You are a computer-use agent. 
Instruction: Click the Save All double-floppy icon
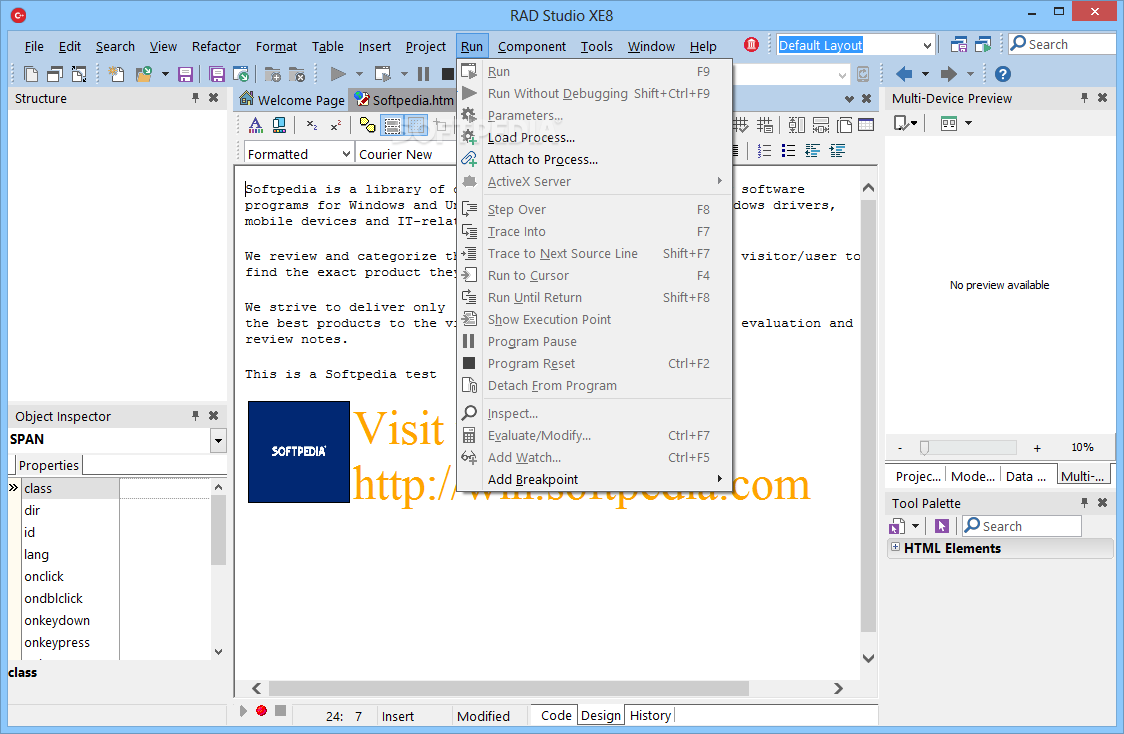(216, 74)
